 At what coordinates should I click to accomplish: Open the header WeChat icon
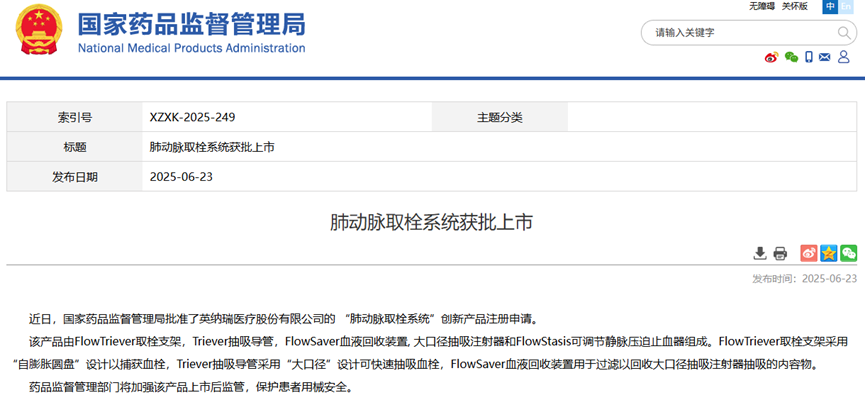(792, 57)
